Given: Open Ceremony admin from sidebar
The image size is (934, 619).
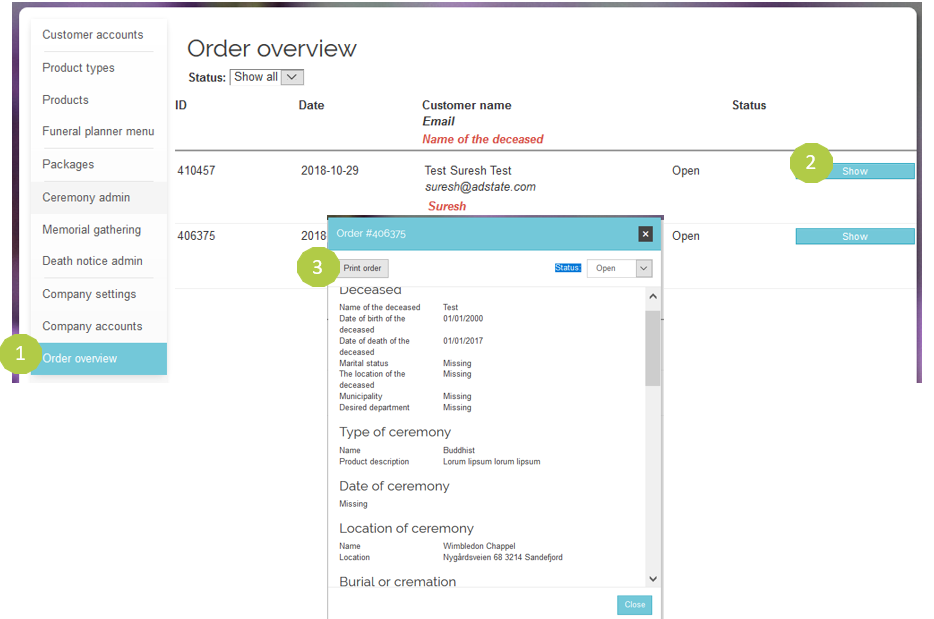Looking at the screenshot, I should [x=86, y=198].
